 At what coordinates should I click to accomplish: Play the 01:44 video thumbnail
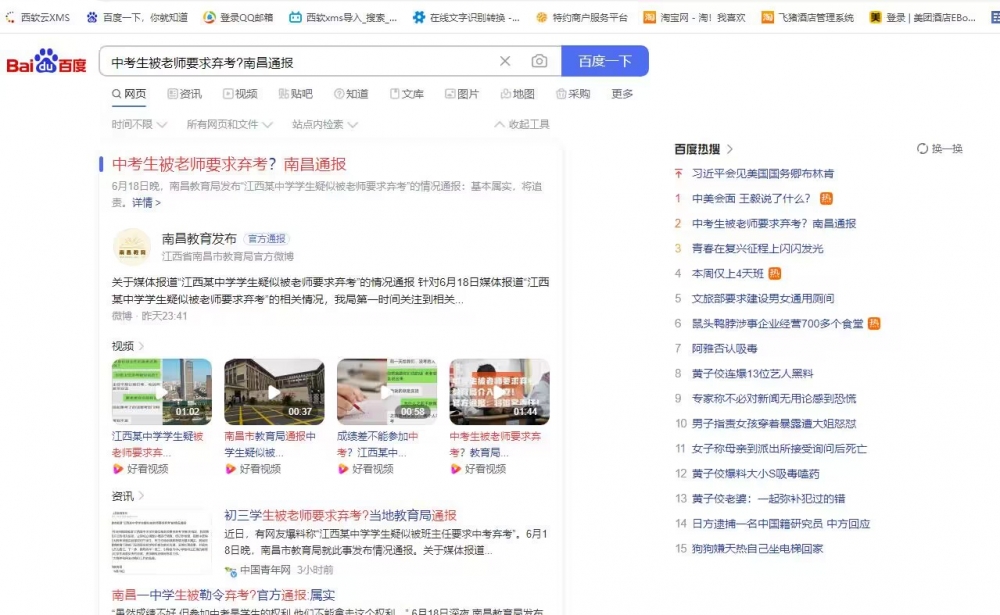pyautogui.click(x=499, y=392)
